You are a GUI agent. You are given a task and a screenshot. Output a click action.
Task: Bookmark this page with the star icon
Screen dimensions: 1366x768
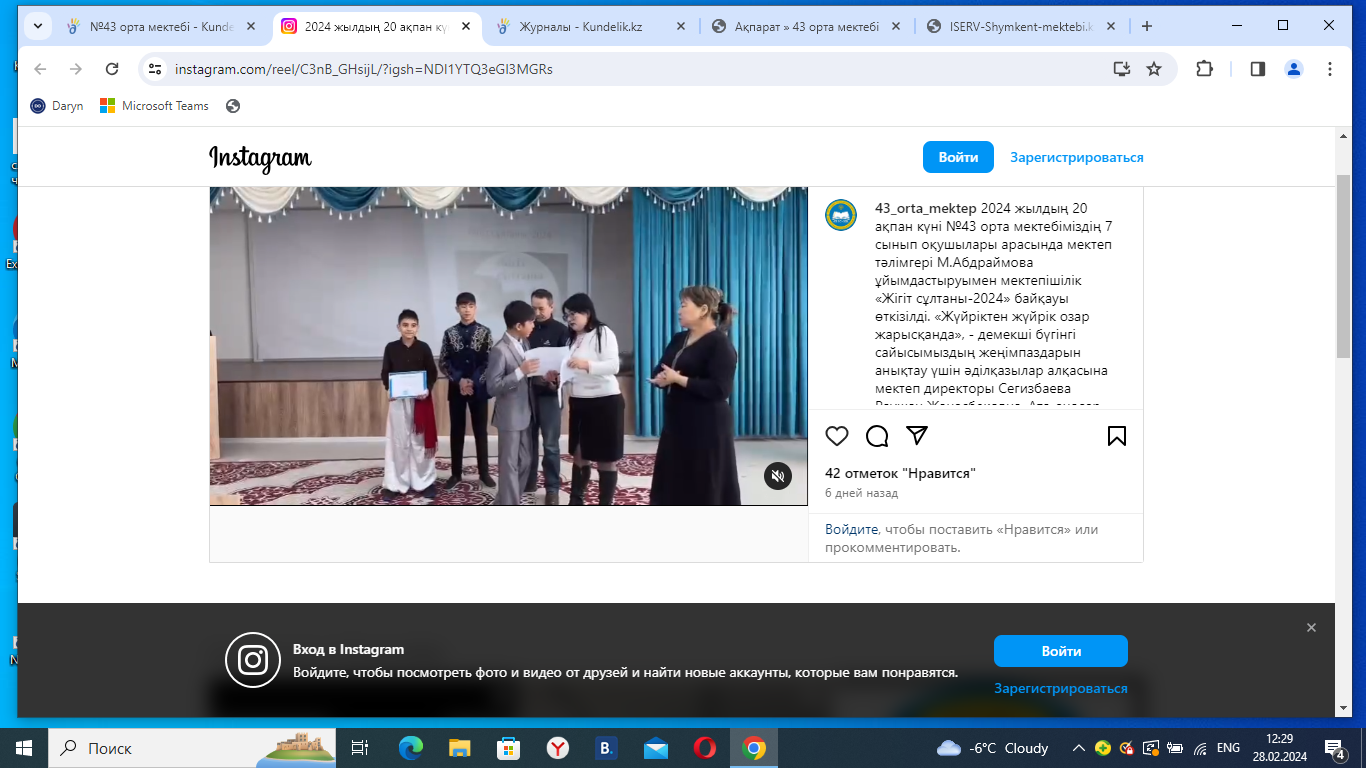tap(1154, 69)
